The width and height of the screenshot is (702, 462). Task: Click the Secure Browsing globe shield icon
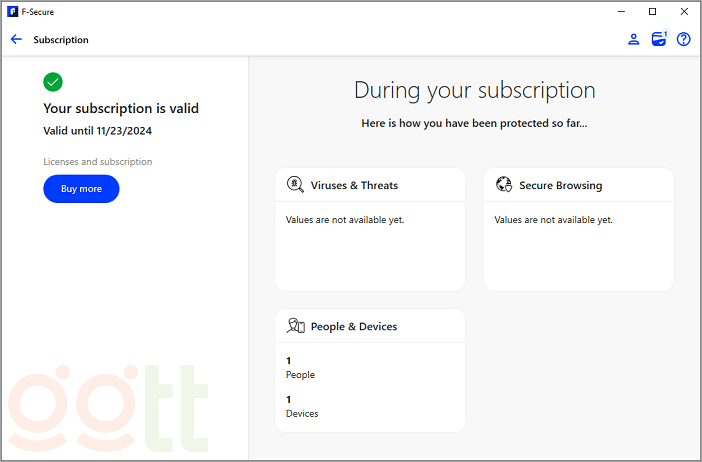(504, 185)
